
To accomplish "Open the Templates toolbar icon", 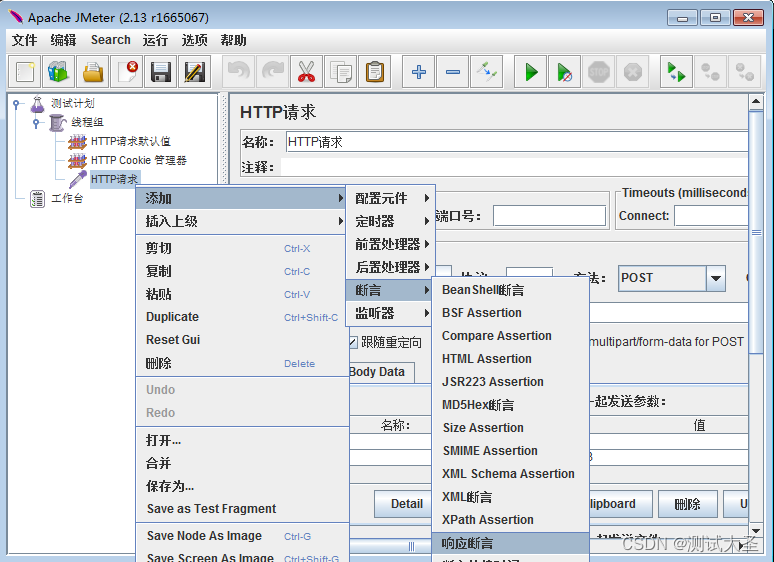I will [x=59, y=72].
